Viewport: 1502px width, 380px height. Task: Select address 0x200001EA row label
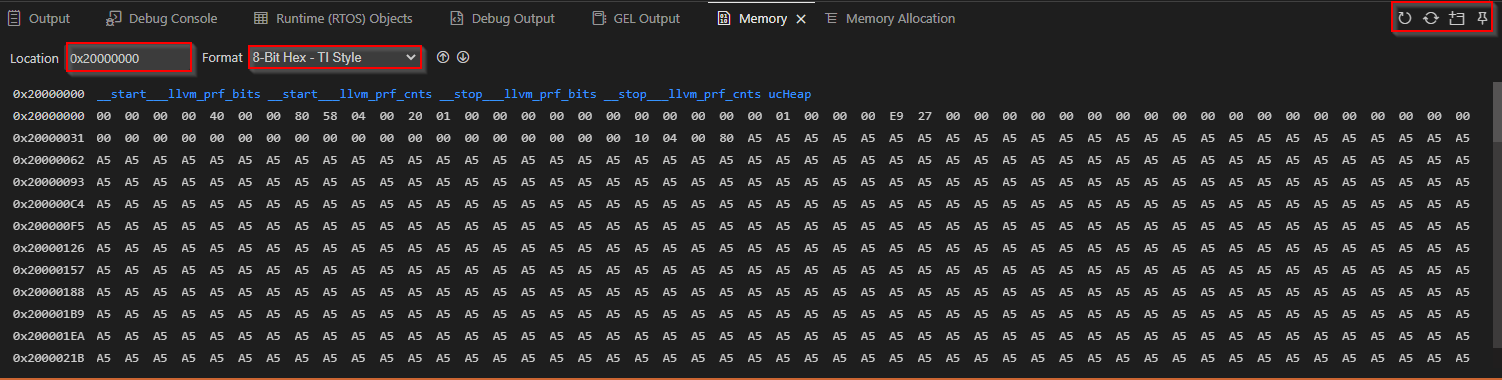click(48, 336)
